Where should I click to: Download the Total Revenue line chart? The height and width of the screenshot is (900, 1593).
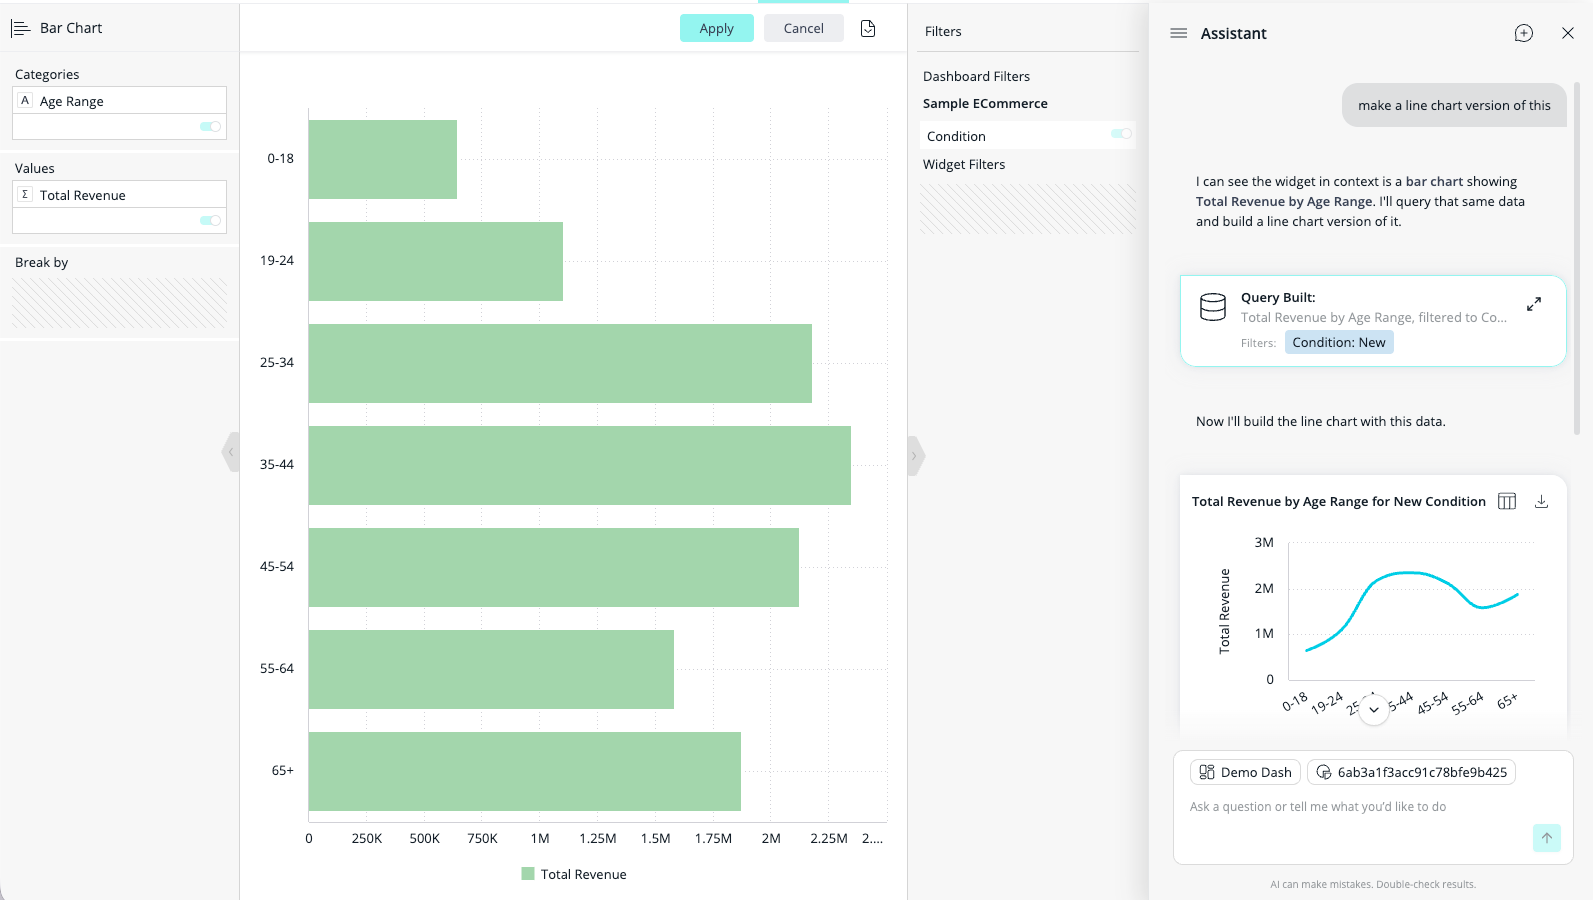(x=1541, y=501)
